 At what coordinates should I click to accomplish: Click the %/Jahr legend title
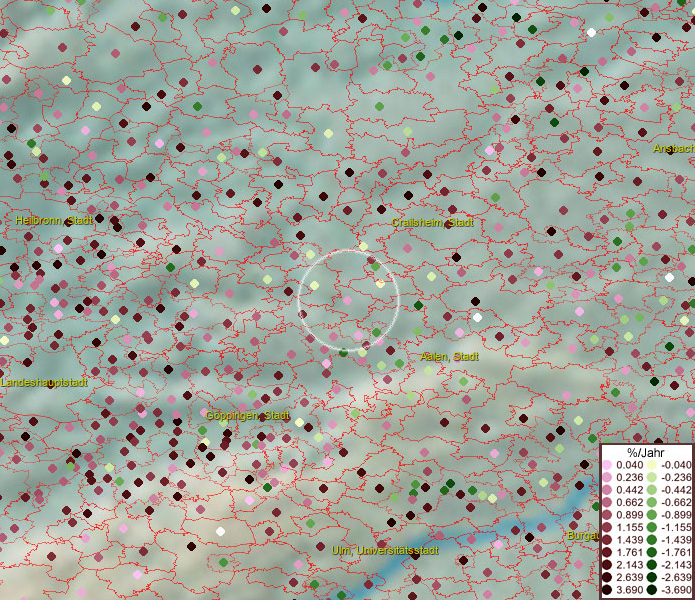coord(645,452)
